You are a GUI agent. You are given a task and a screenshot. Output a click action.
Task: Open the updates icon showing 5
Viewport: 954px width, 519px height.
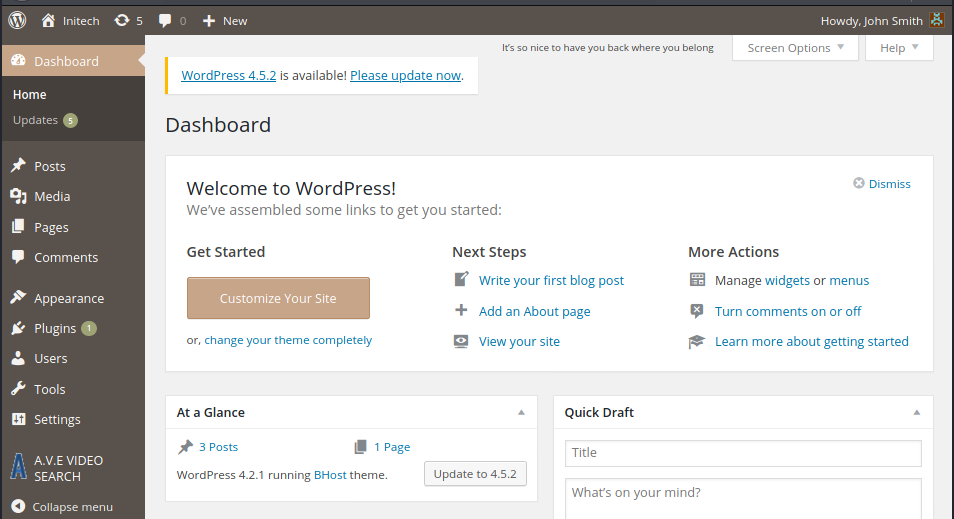click(122, 20)
